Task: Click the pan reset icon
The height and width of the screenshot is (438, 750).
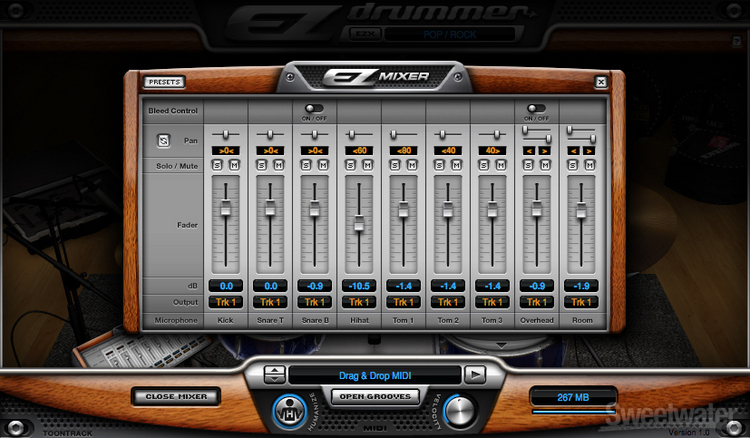Action: 164,141
